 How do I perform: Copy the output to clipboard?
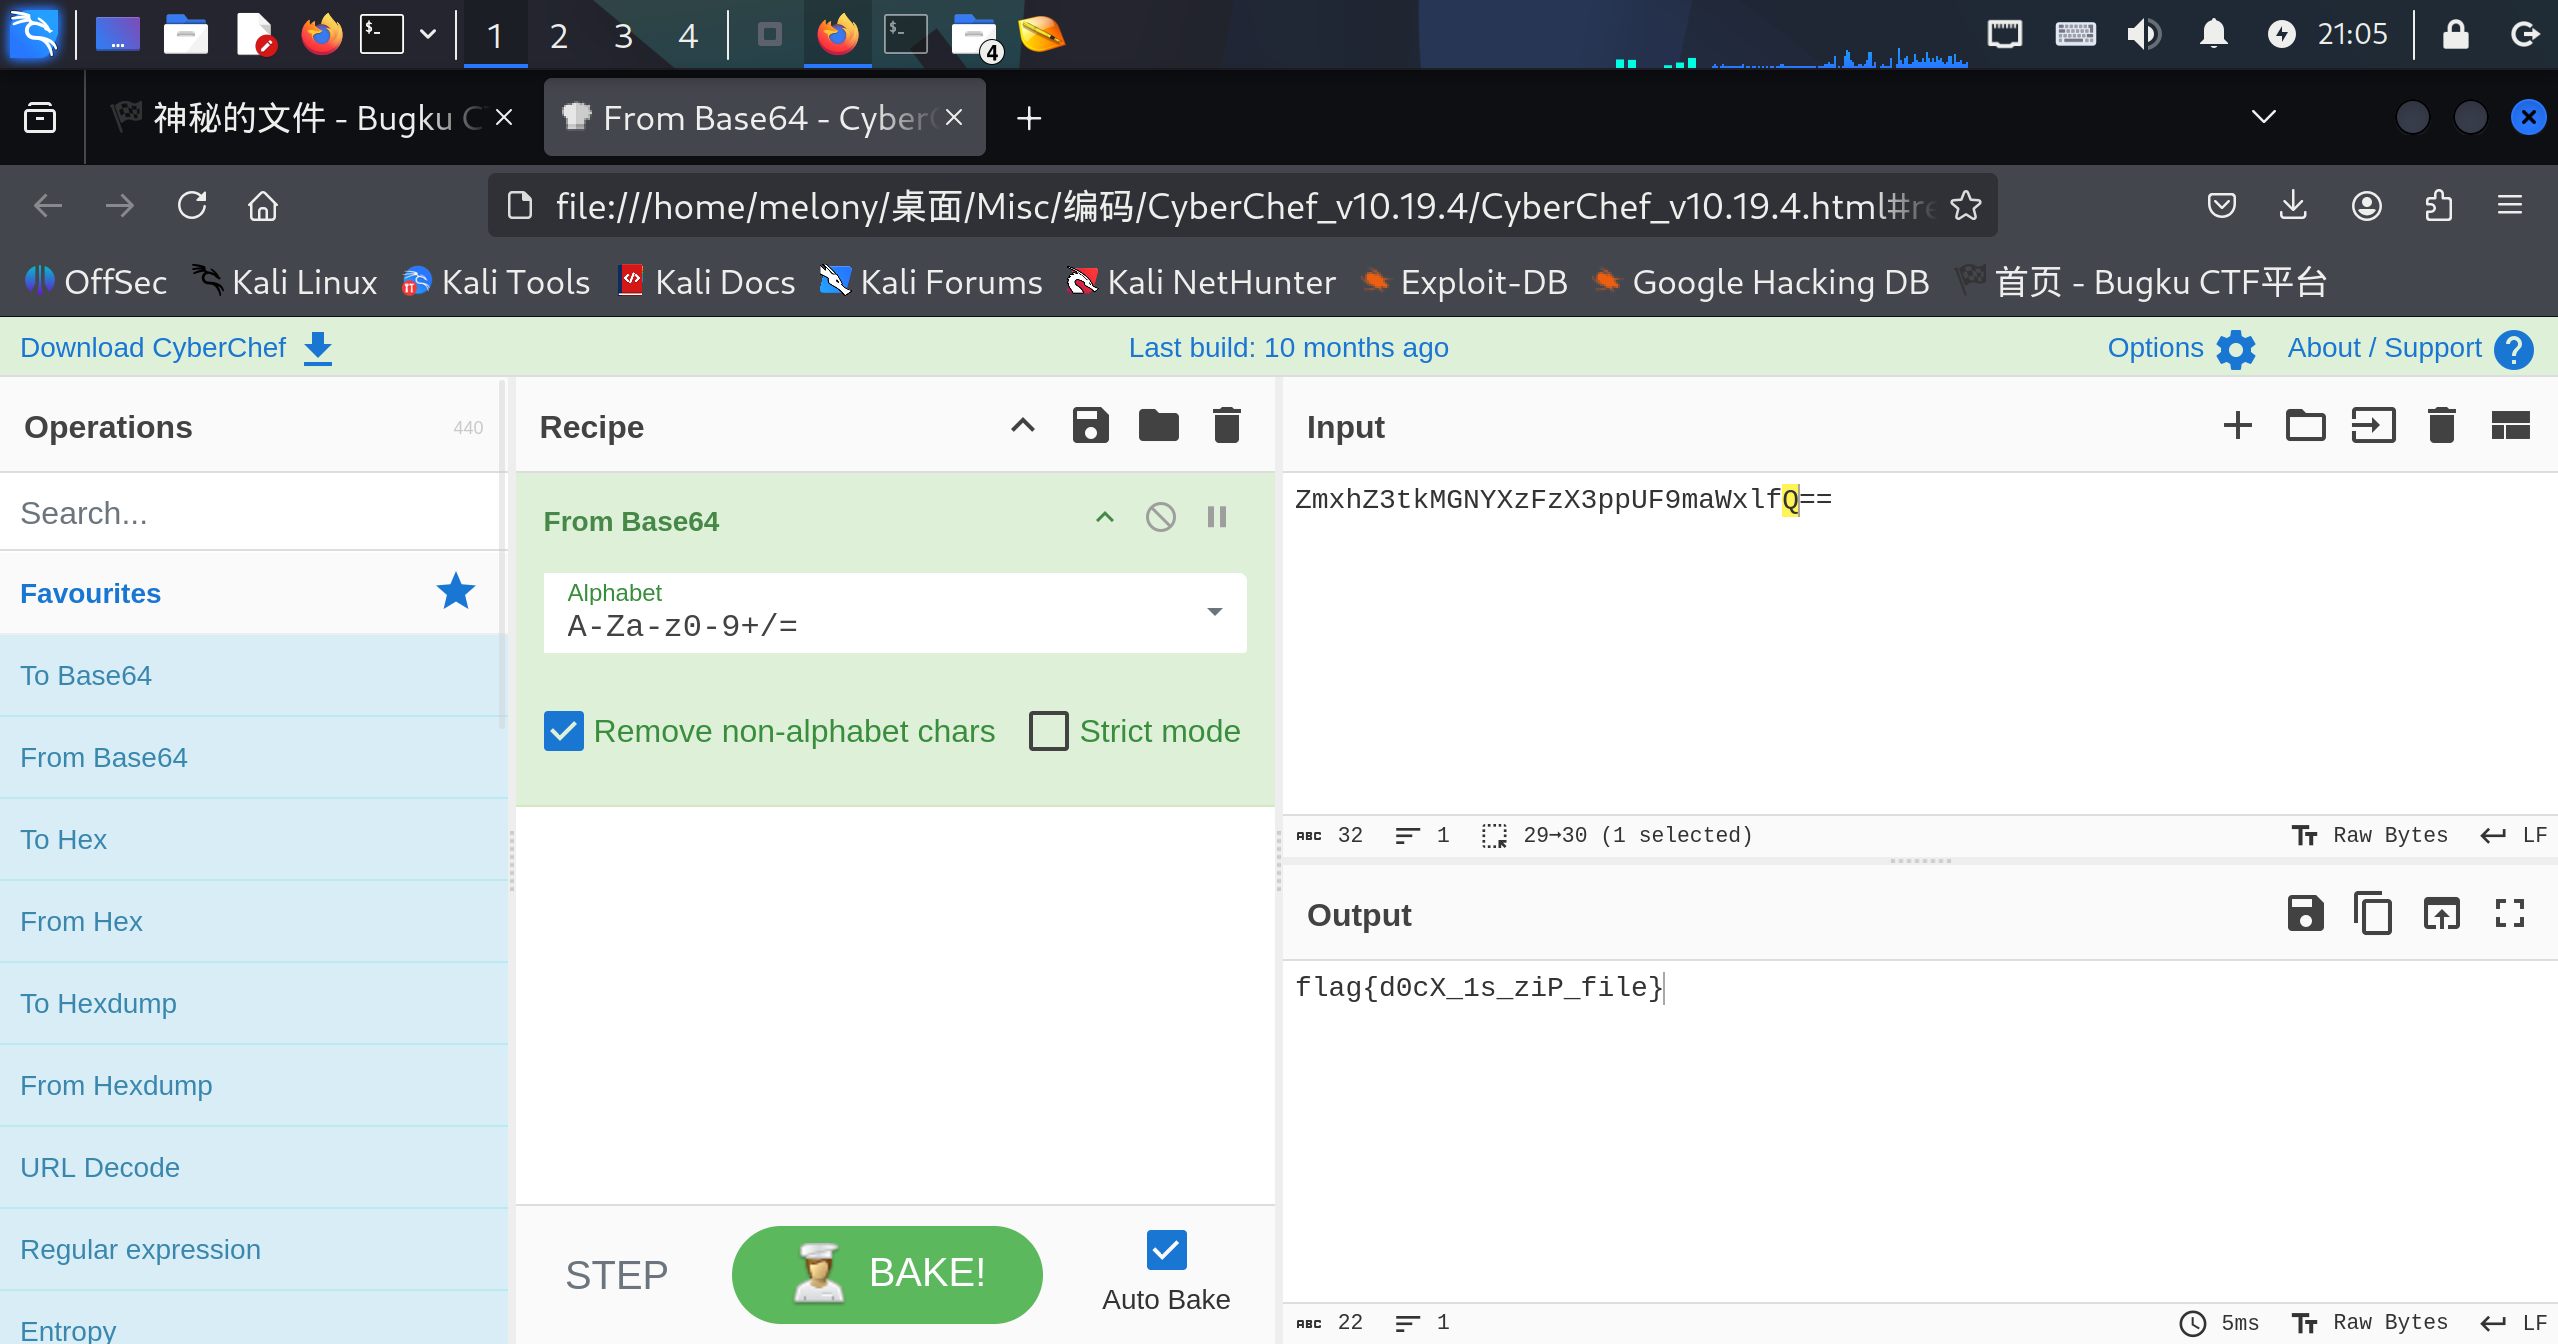click(x=2373, y=914)
